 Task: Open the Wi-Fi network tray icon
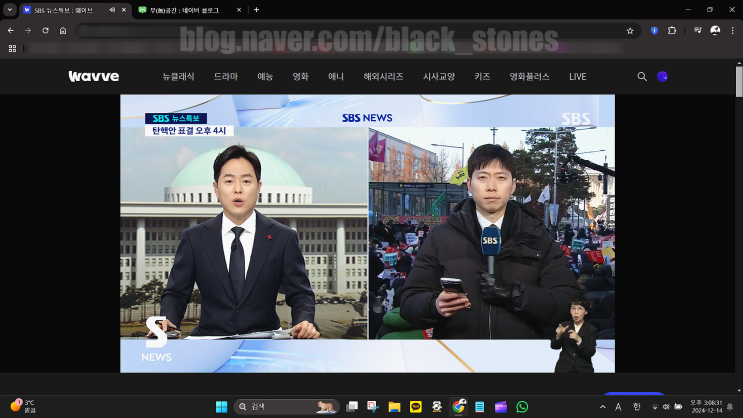[x=655, y=407]
